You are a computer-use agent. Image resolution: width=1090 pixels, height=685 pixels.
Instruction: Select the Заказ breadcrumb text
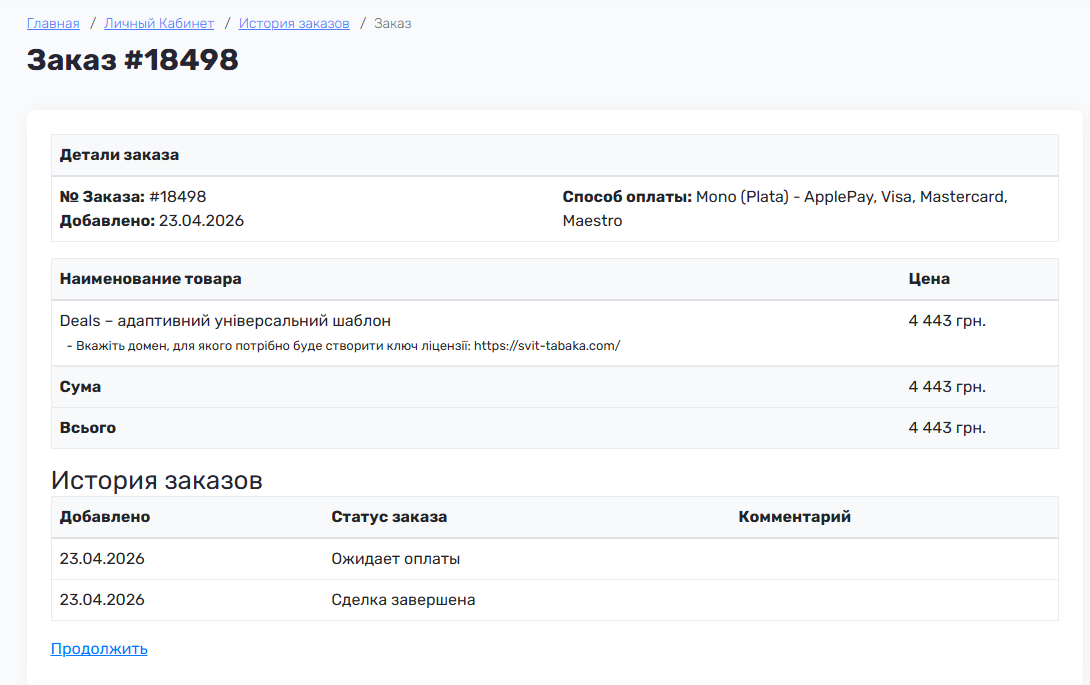pos(393,24)
